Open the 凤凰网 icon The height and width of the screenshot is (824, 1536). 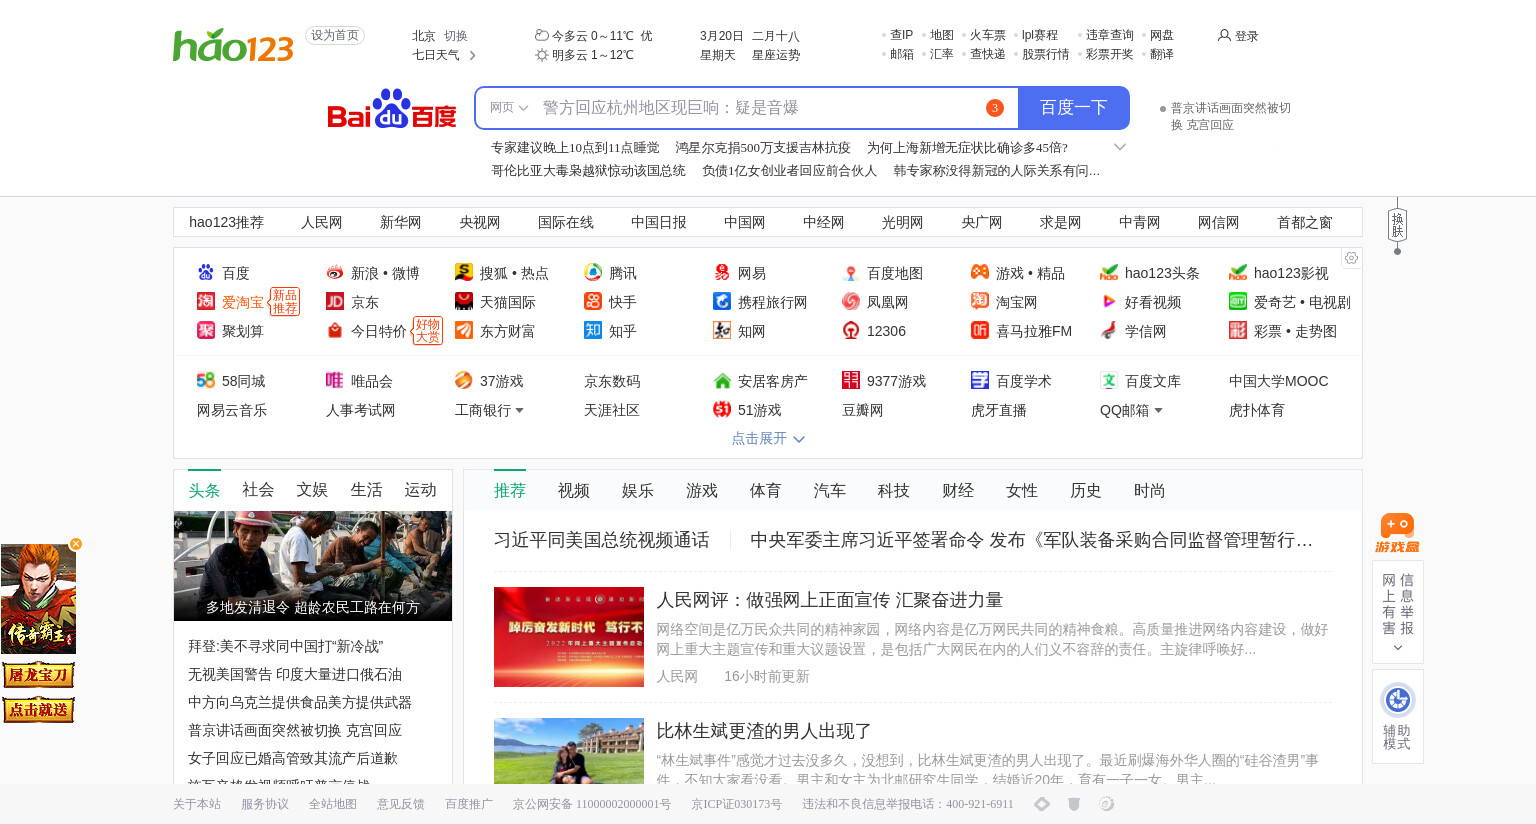[x=851, y=302]
